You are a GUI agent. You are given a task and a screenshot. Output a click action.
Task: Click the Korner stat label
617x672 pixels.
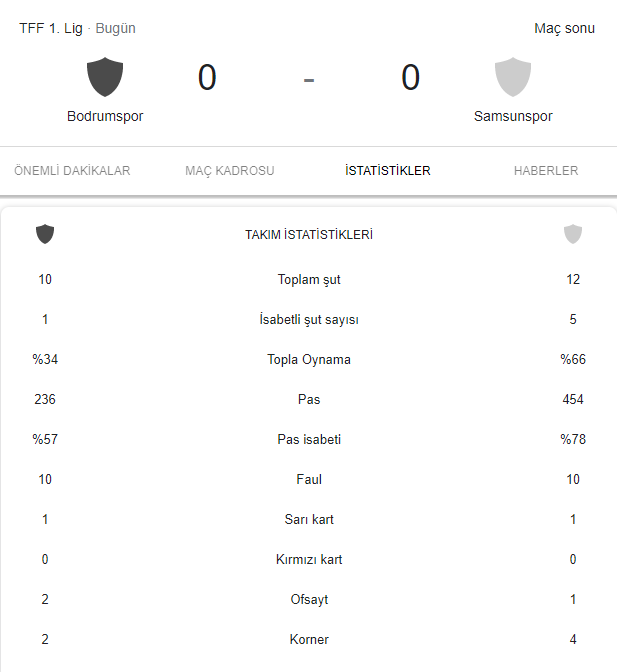pyautogui.click(x=309, y=640)
